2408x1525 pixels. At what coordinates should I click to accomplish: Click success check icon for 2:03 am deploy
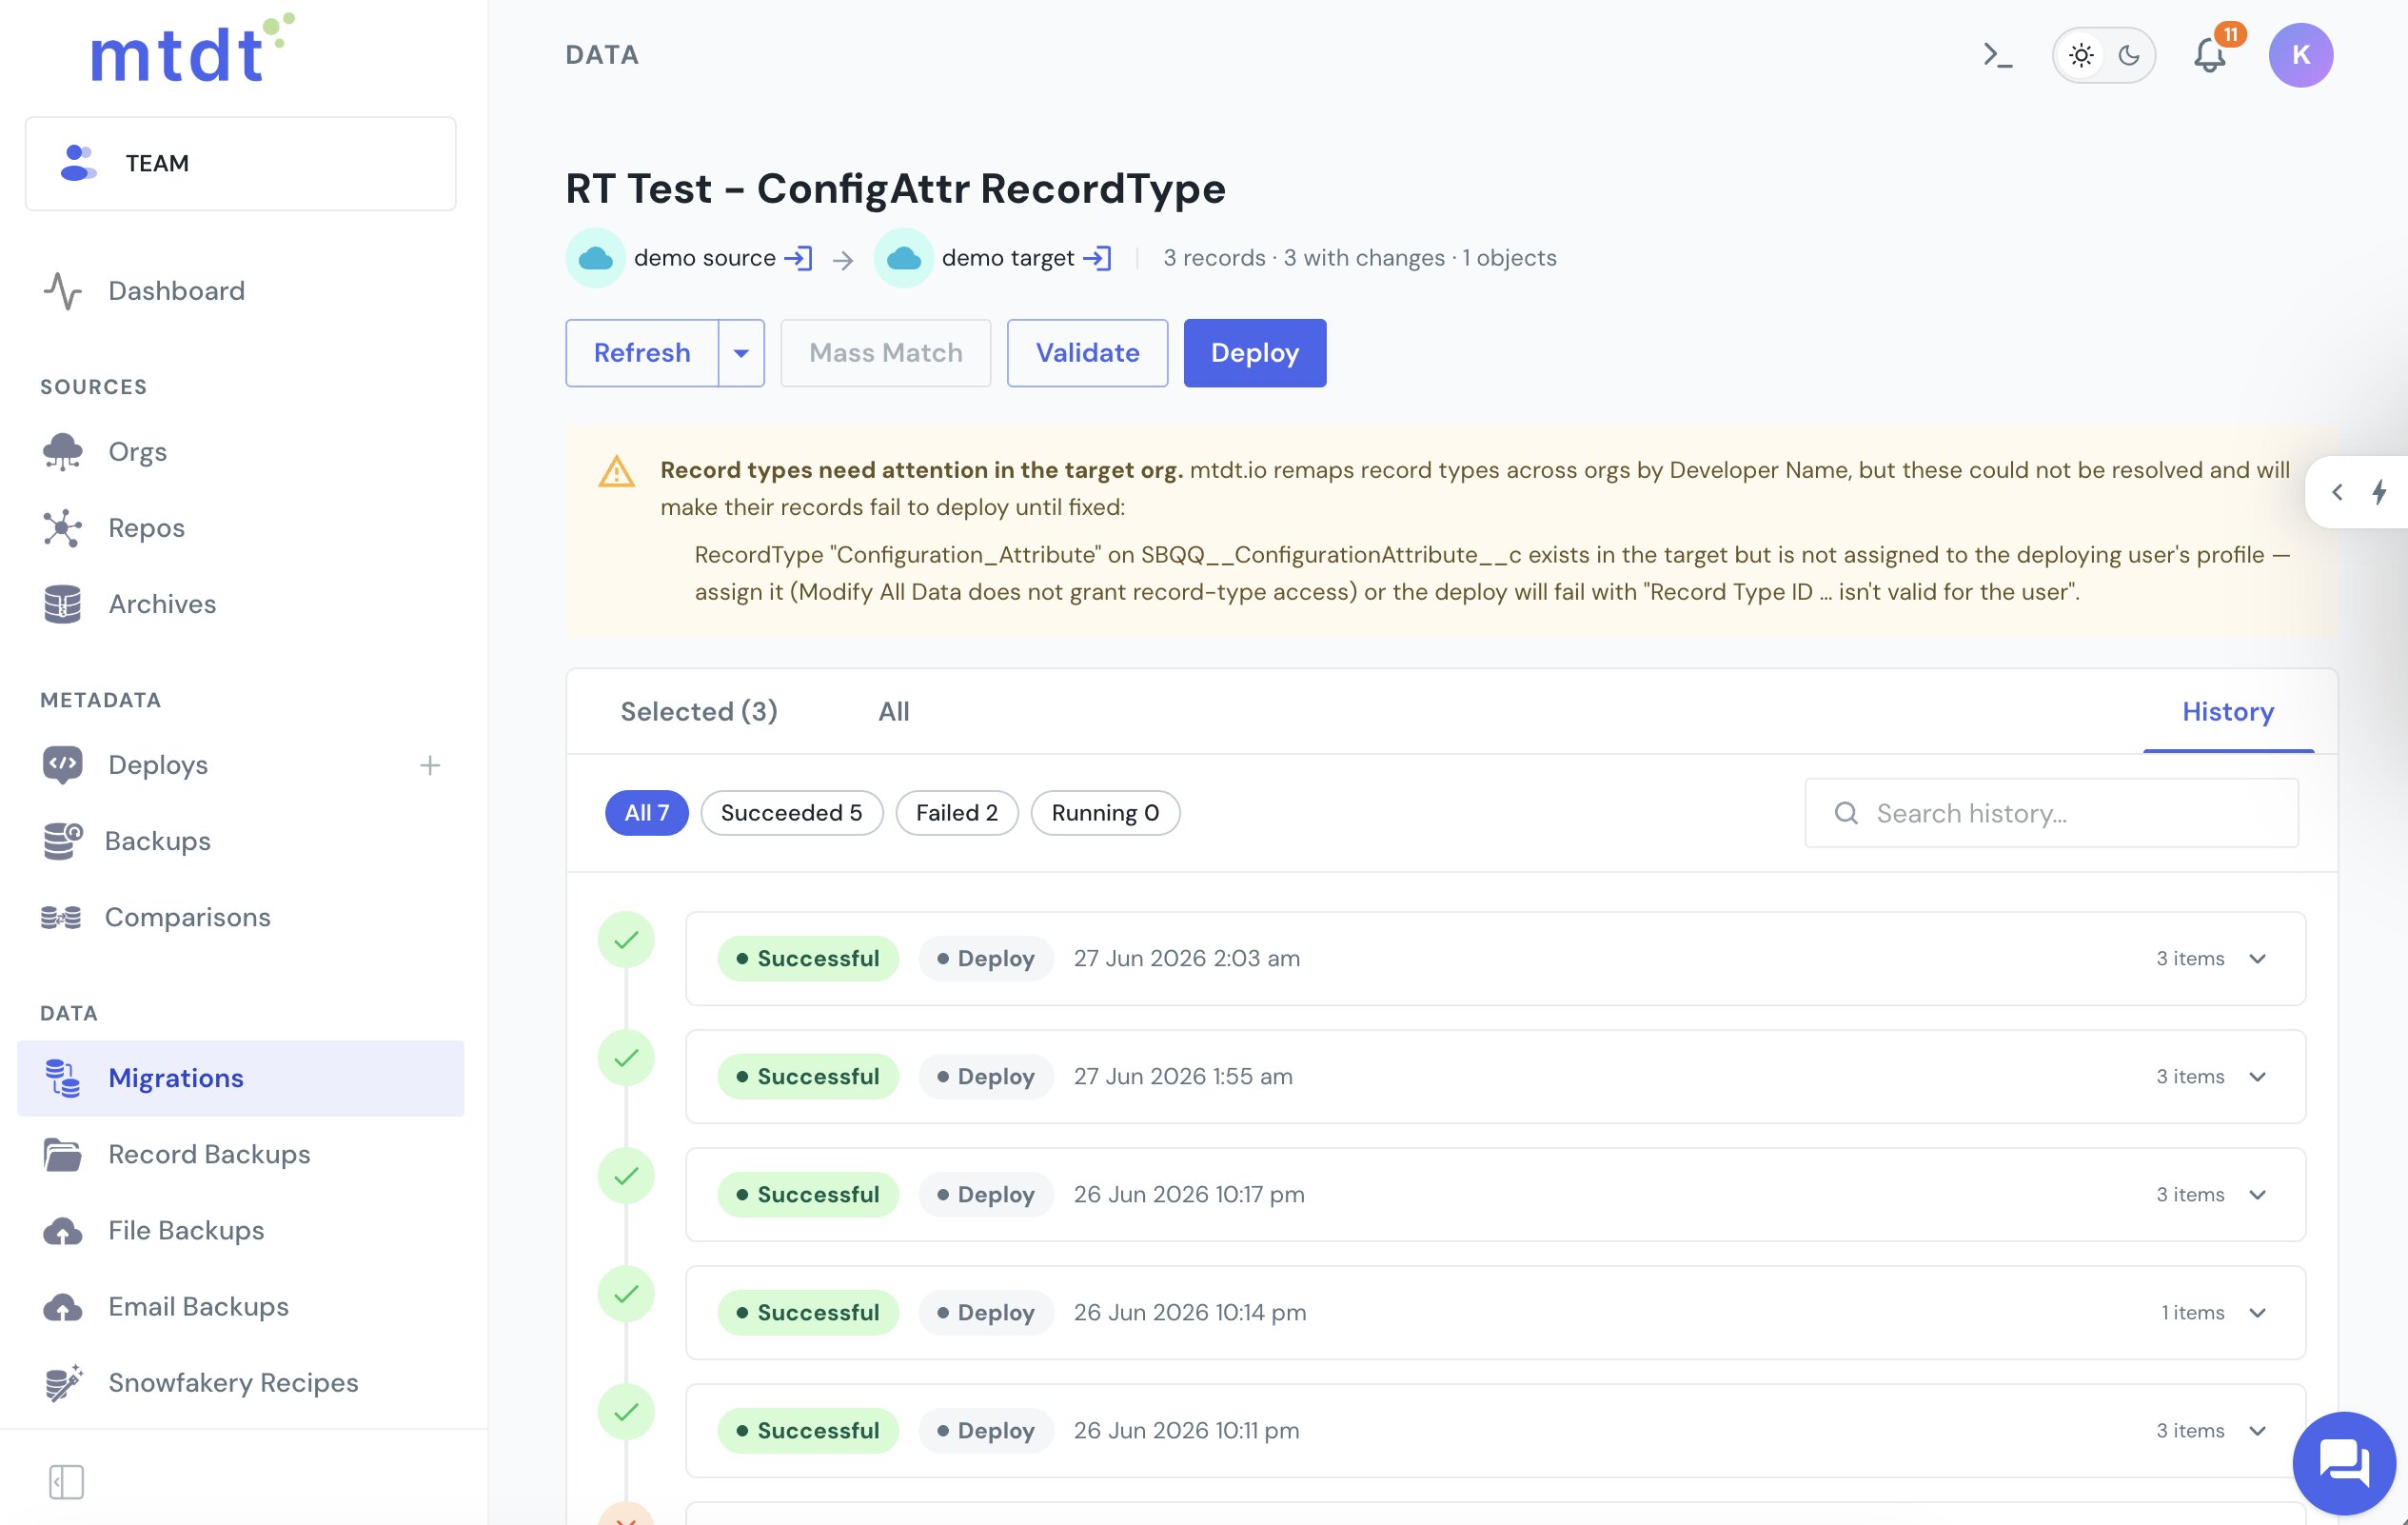[626, 940]
